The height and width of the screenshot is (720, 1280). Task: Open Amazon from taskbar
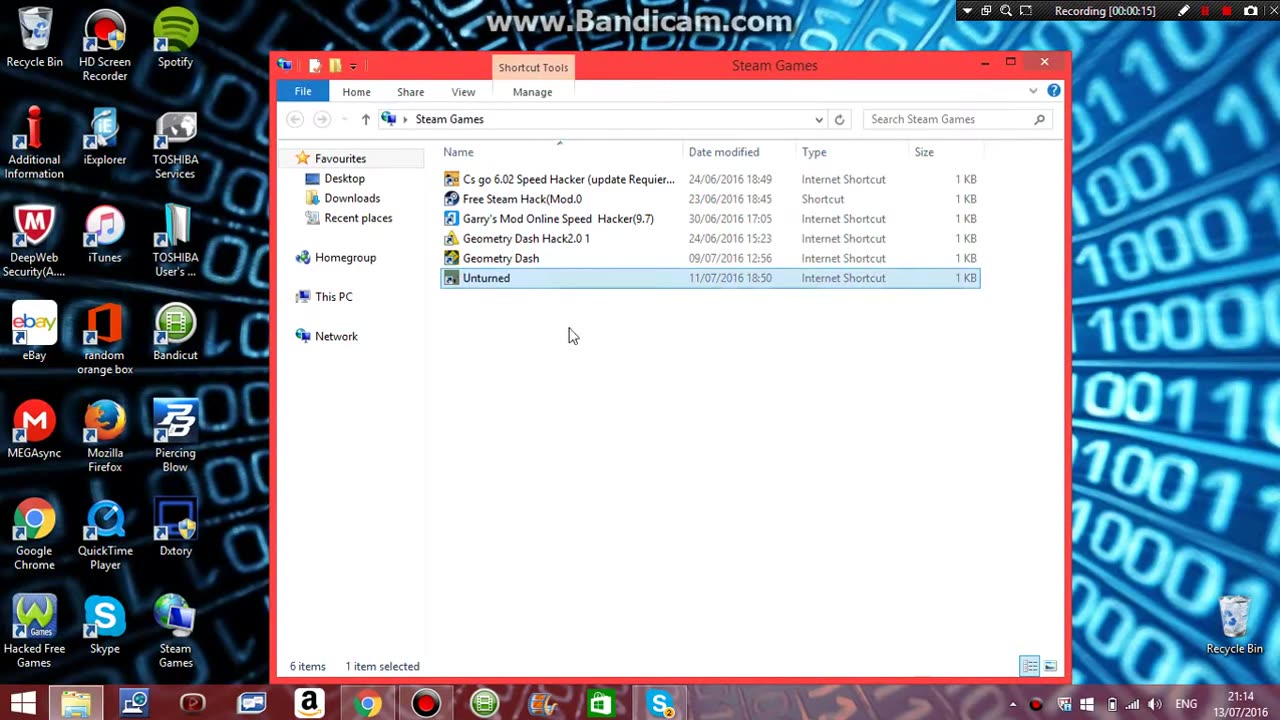tap(309, 704)
